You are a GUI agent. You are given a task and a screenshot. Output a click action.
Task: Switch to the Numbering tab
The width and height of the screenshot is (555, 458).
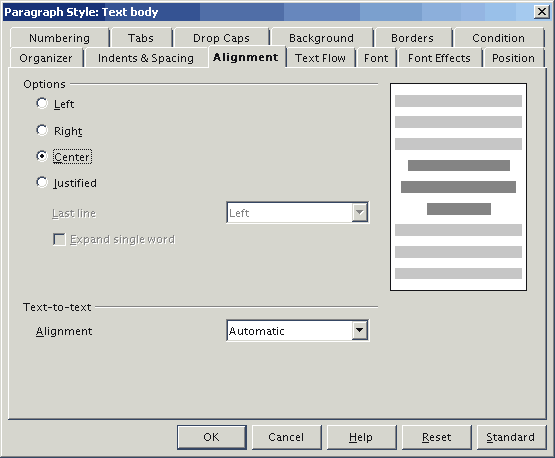[x=59, y=38]
